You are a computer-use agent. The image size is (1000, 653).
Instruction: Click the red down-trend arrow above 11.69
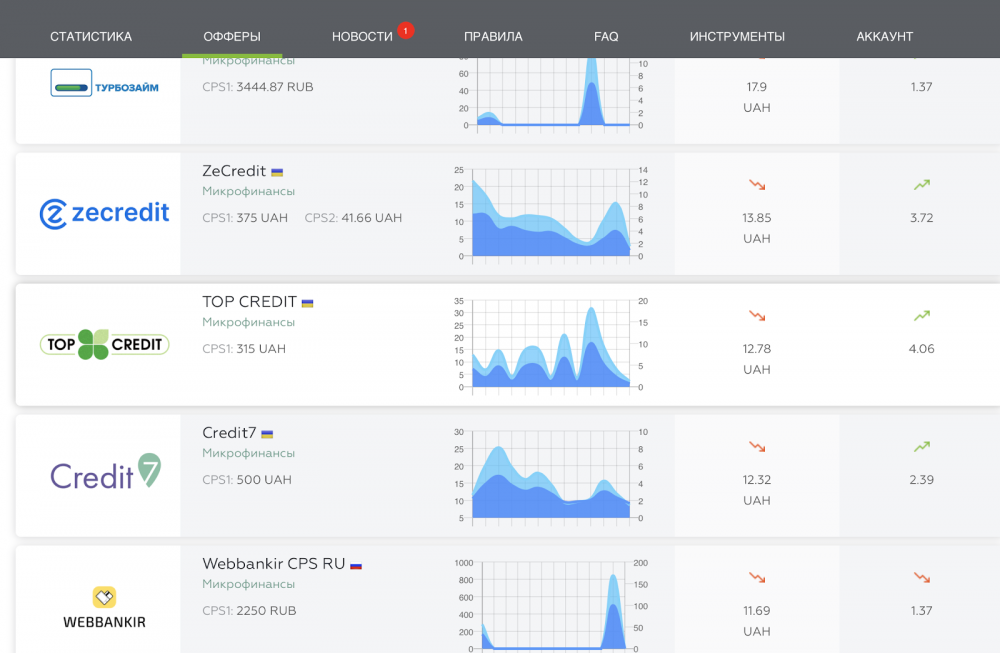click(x=757, y=578)
